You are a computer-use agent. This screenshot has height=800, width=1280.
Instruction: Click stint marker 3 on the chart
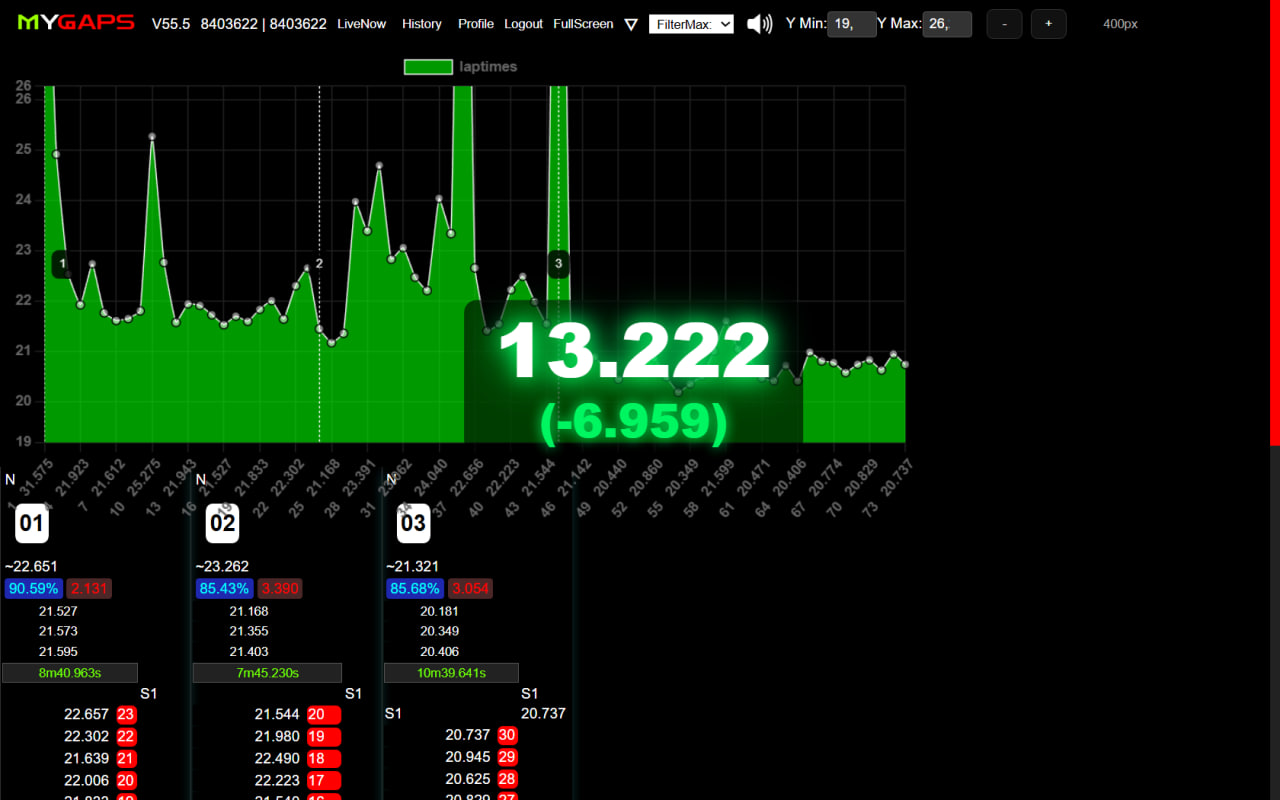(558, 264)
